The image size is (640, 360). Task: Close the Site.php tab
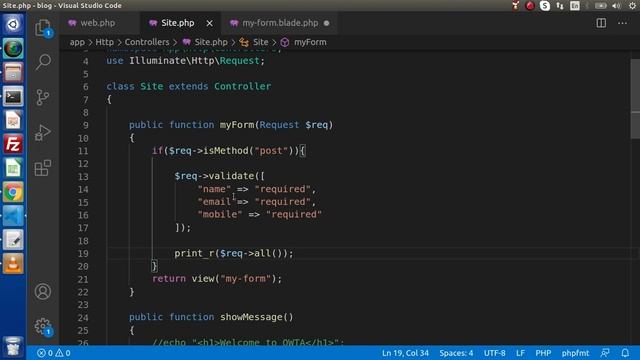(209, 23)
